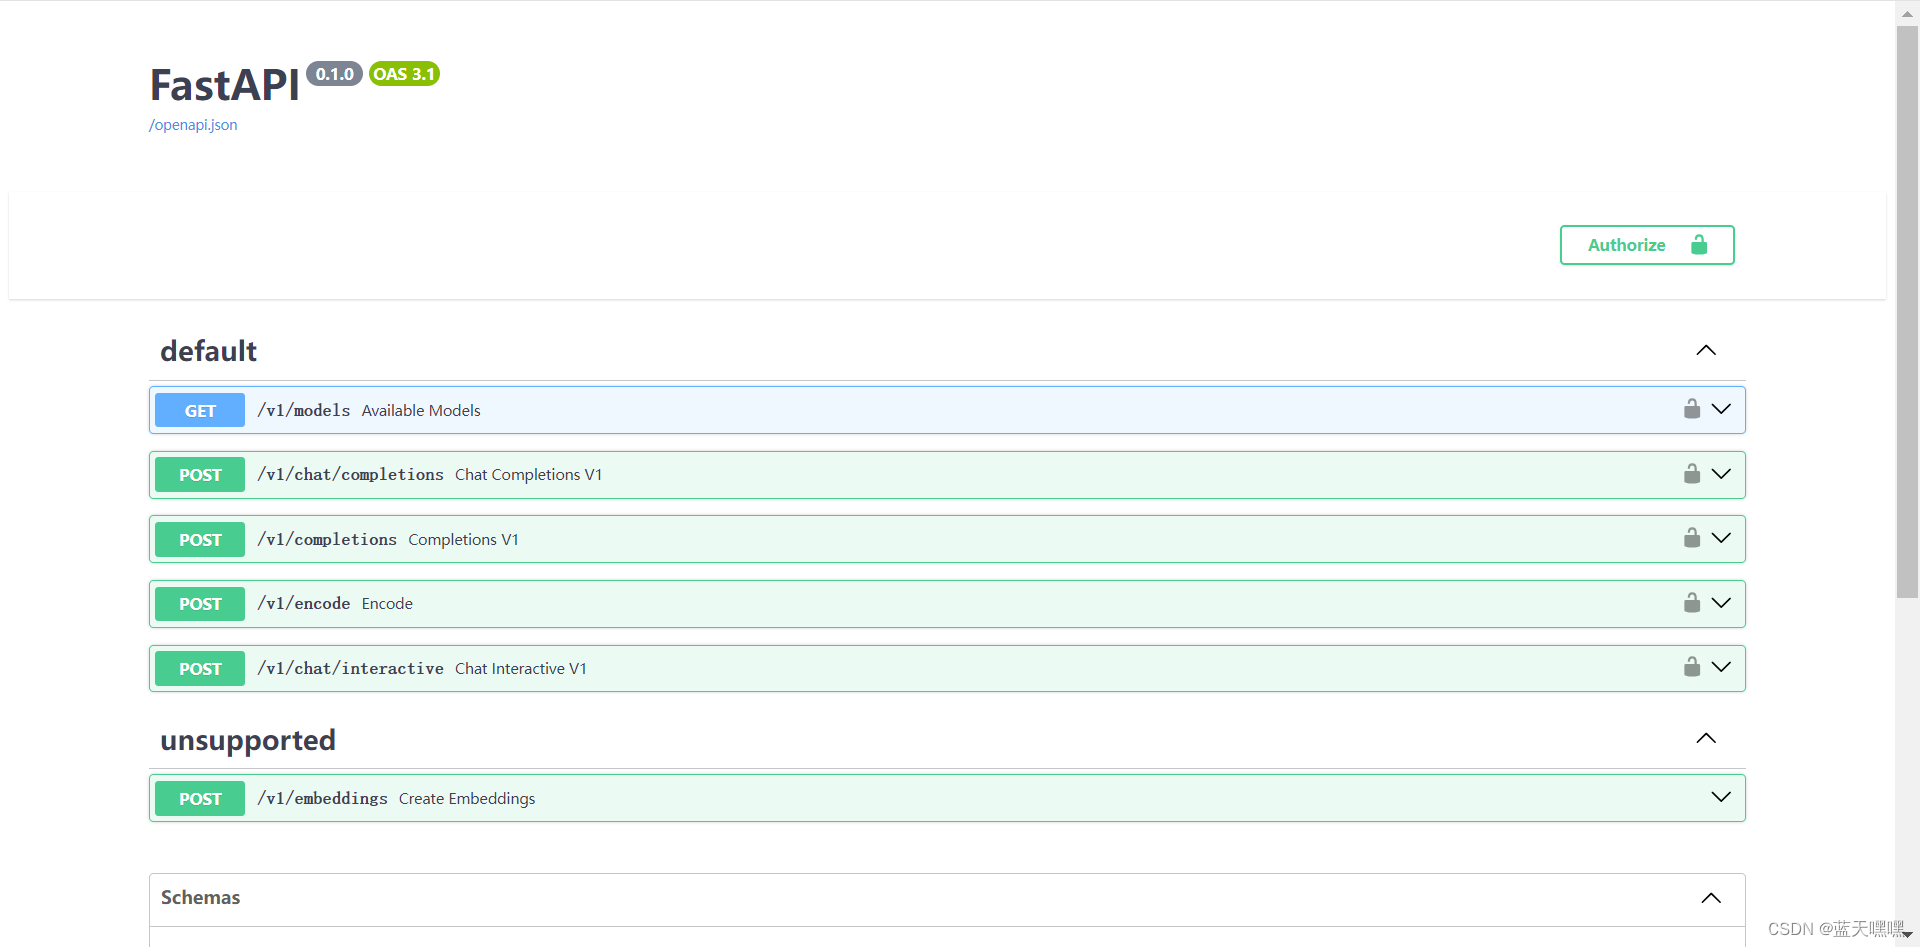
Task: Click the lock icon on /v1/completions row
Action: (x=1691, y=538)
